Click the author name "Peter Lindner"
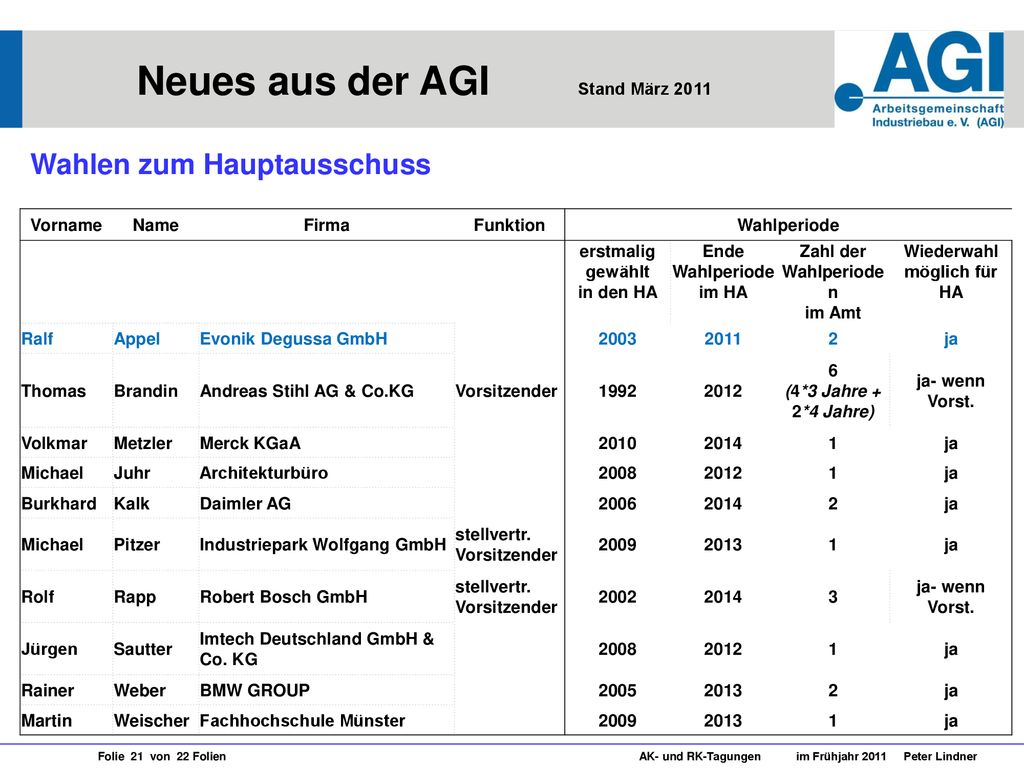Image resolution: width=1024 pixels, height=768 pixels. 940,756
